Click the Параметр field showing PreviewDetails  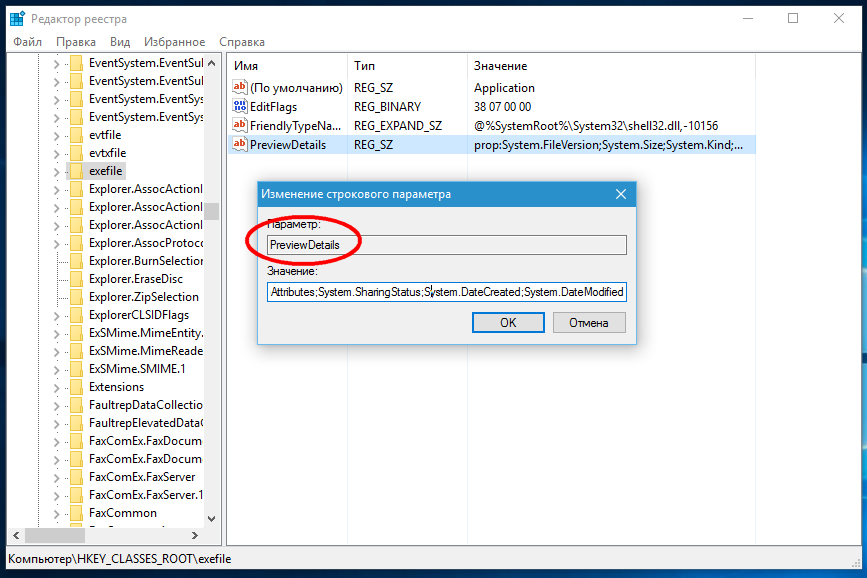pos(447,245)
